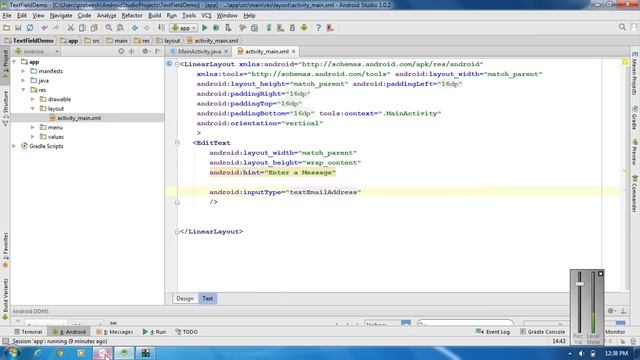Click the Back navigation arrow icon
This screenshot has height=360, width=640.
(135, 28)
